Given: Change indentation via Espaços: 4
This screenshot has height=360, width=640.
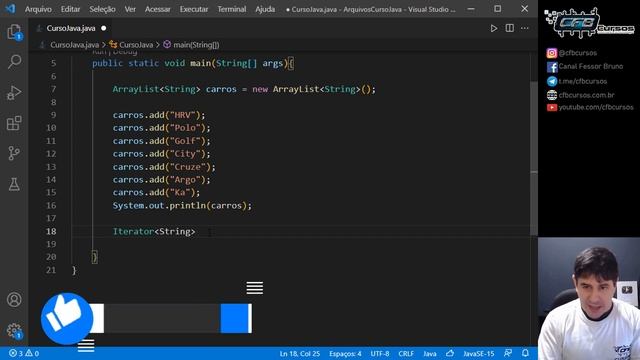Looking at the screenshot, I should pyautogui.click(x=345, y=353).
